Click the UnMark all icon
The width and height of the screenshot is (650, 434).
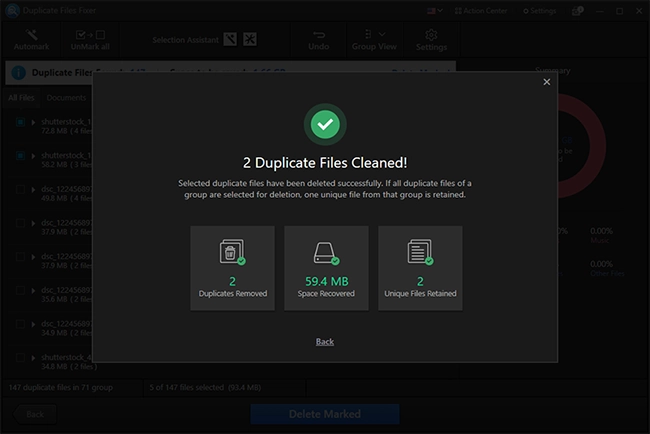(x=90, y=35)
